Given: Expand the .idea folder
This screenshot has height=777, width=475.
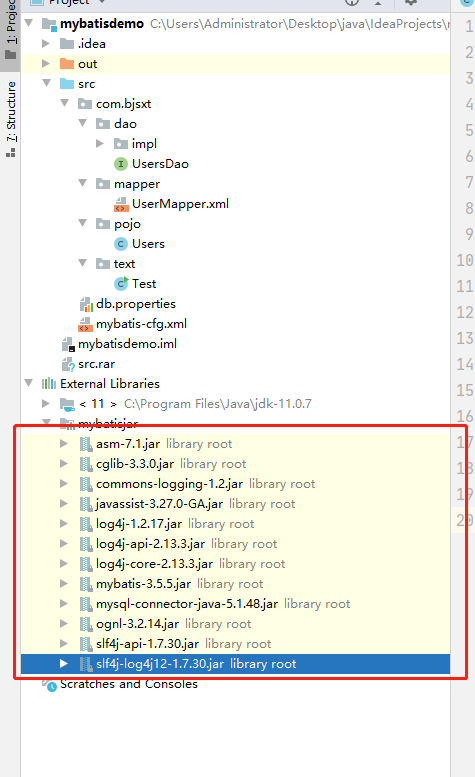Looking at the screenshot, I should point(46,44).
